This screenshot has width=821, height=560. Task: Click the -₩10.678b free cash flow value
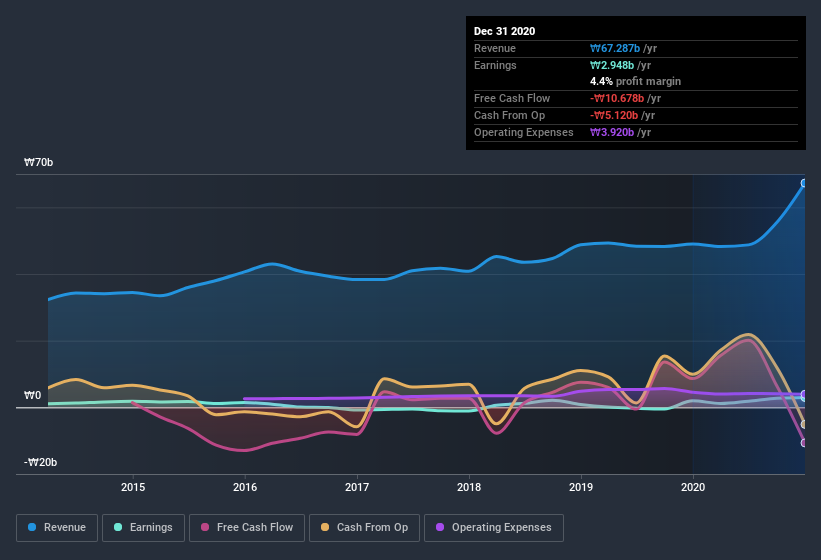[617, 98]
